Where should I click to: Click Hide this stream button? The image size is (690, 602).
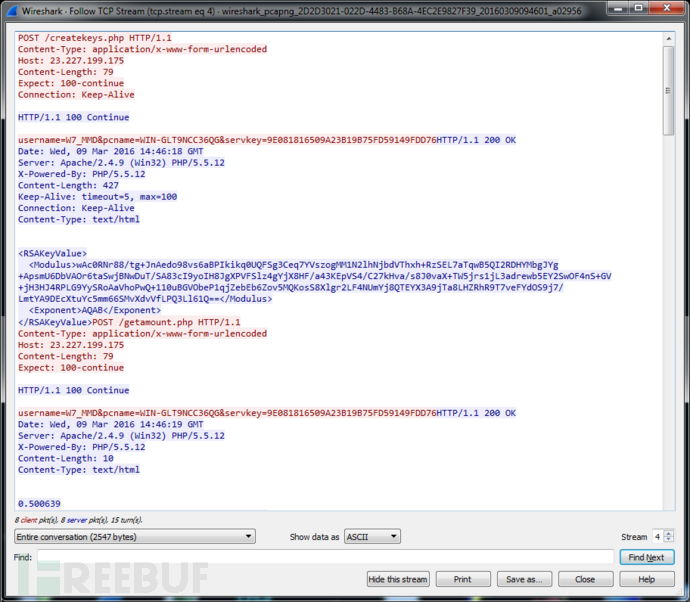[x=397, y=579]
